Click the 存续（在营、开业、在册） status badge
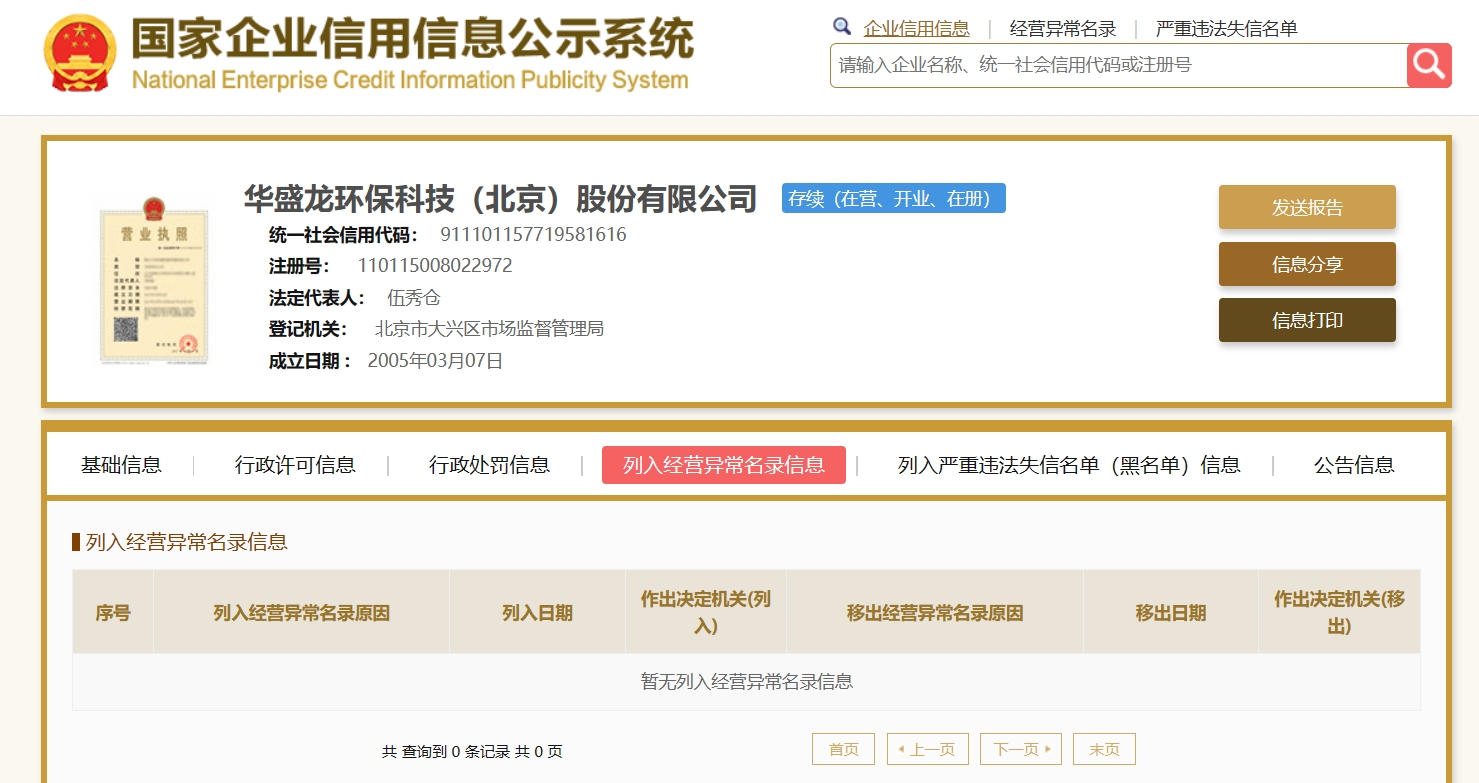The height and width of the screenshot is (783, 1479). tap(893, 198)
